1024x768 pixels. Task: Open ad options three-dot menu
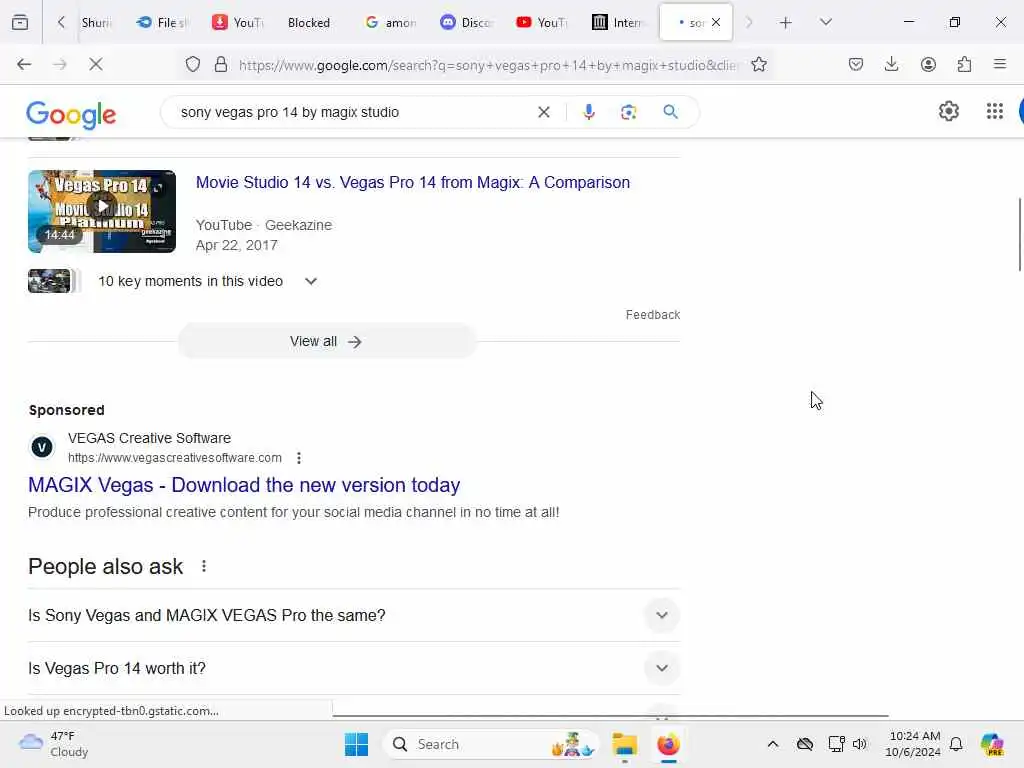coord(298,458)
